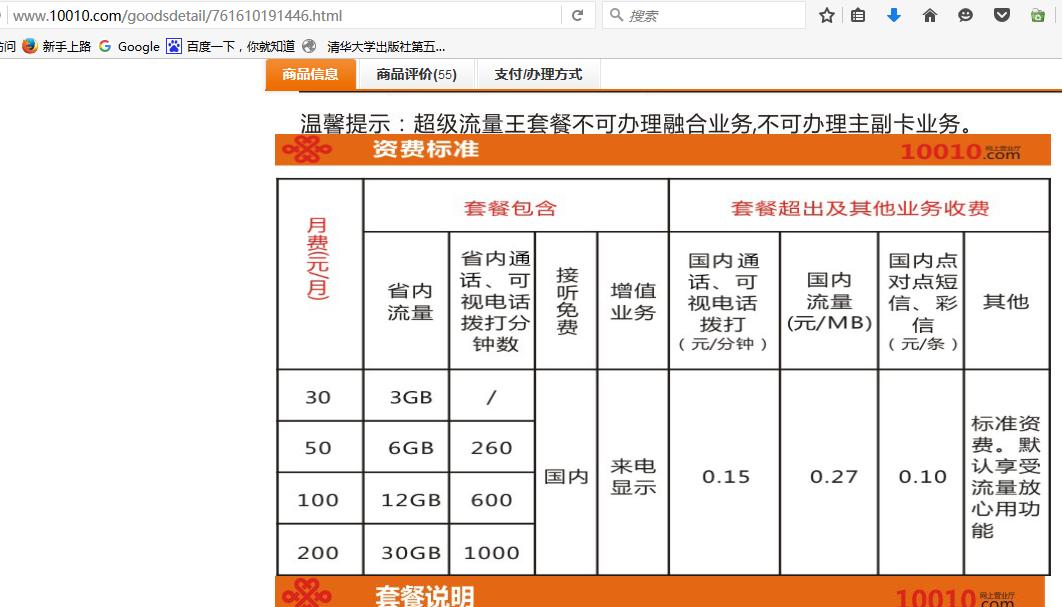Start Firefox Hello with the smiley icon
The image size is (1062, 607).
coord(965,15)
